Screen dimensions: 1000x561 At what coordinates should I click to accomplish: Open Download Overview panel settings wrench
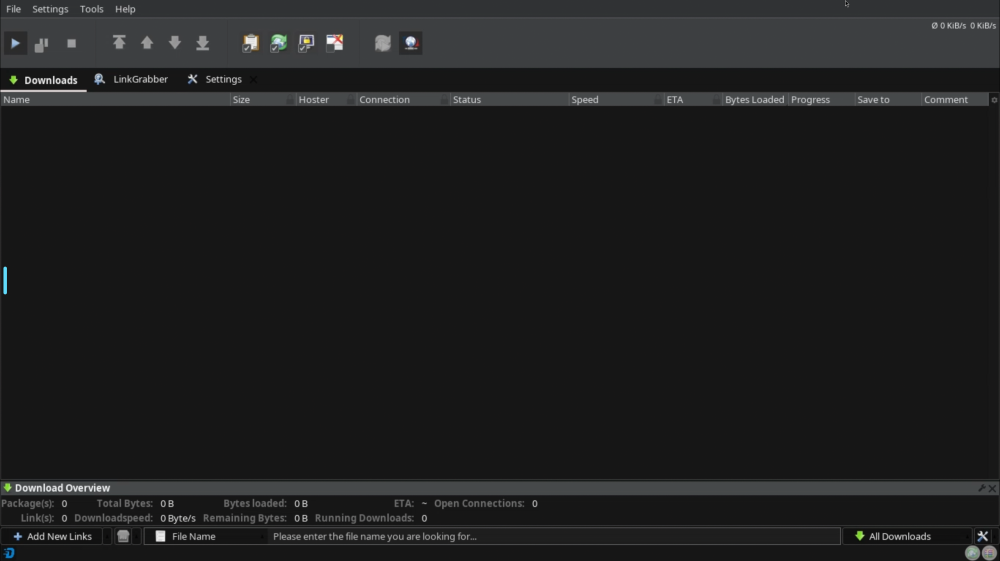(x=982, y=488)
